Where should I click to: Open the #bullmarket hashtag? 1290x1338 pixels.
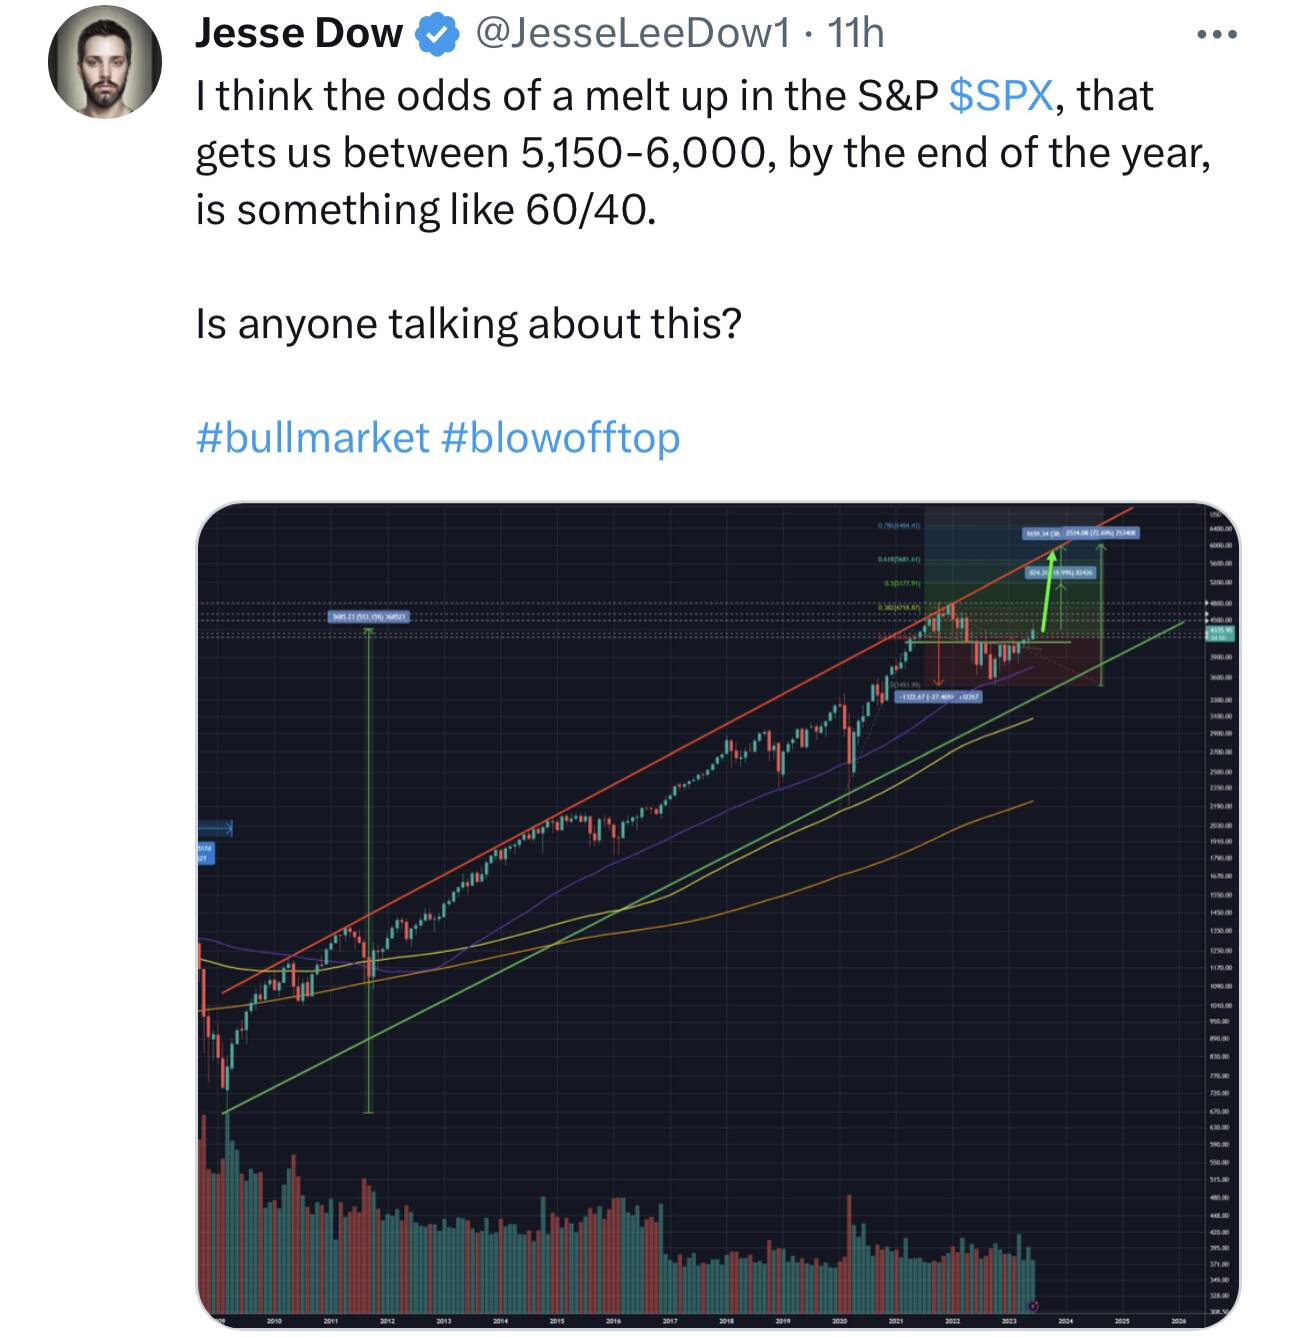click(x=313, y=438)
